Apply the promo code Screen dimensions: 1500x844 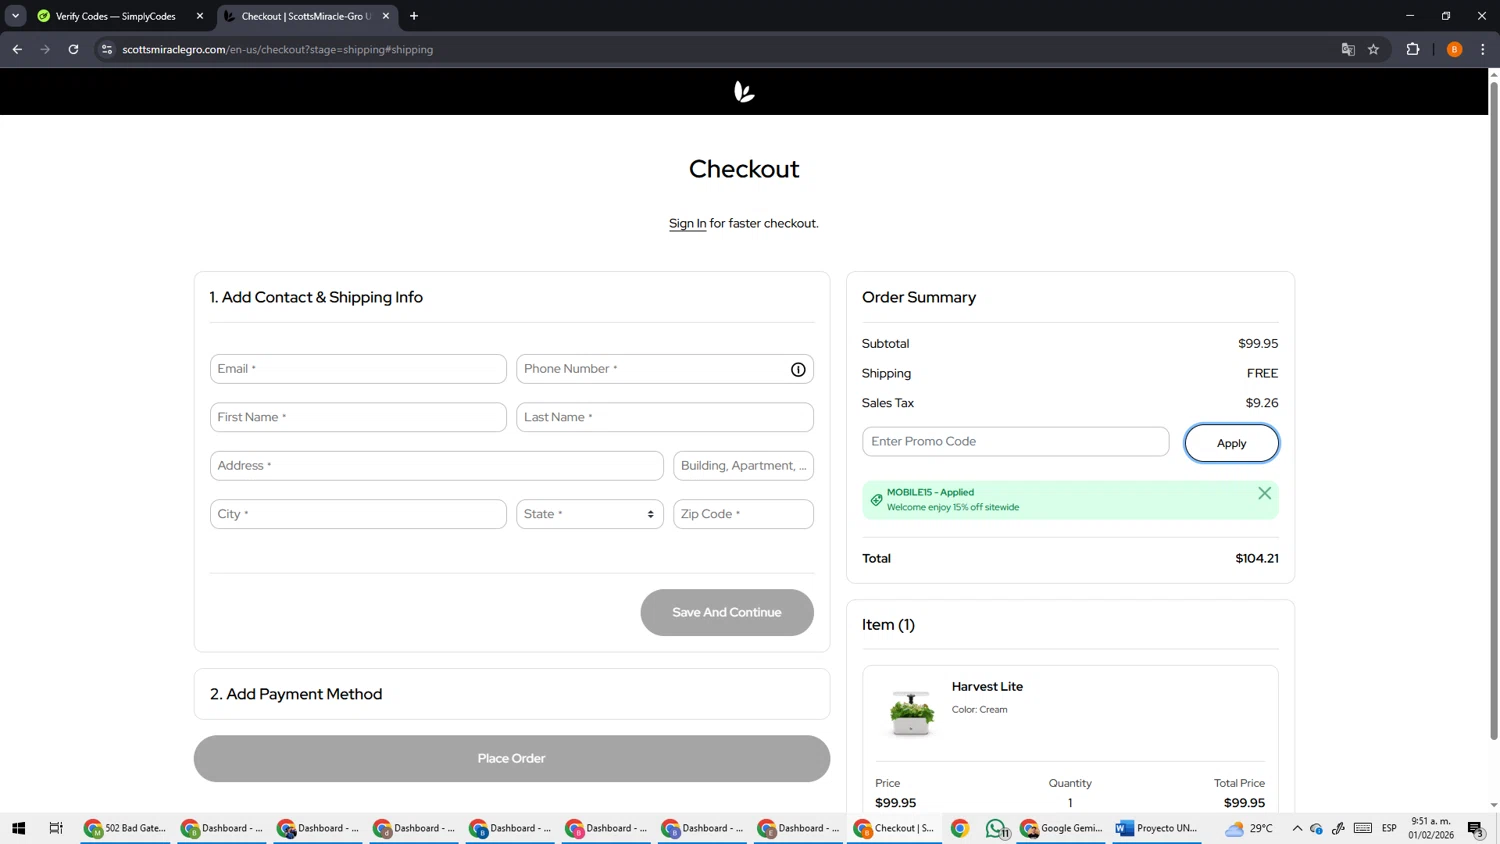1231,443
